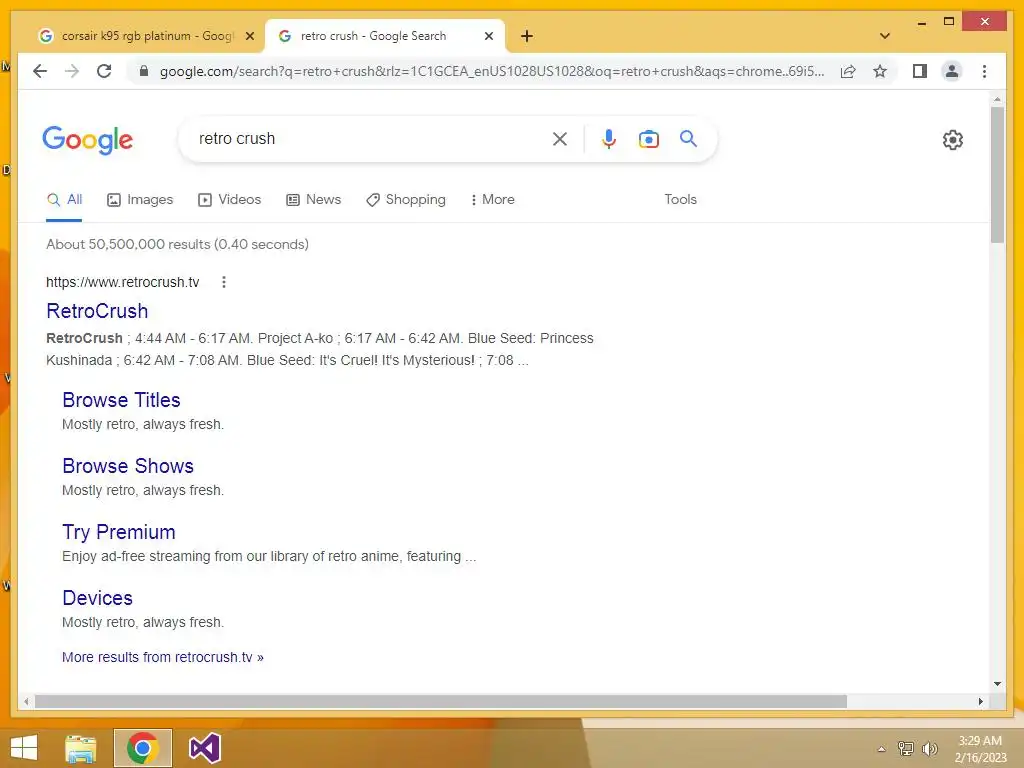Open search Tools options
Screen dimensions: 1024x768
680,199
